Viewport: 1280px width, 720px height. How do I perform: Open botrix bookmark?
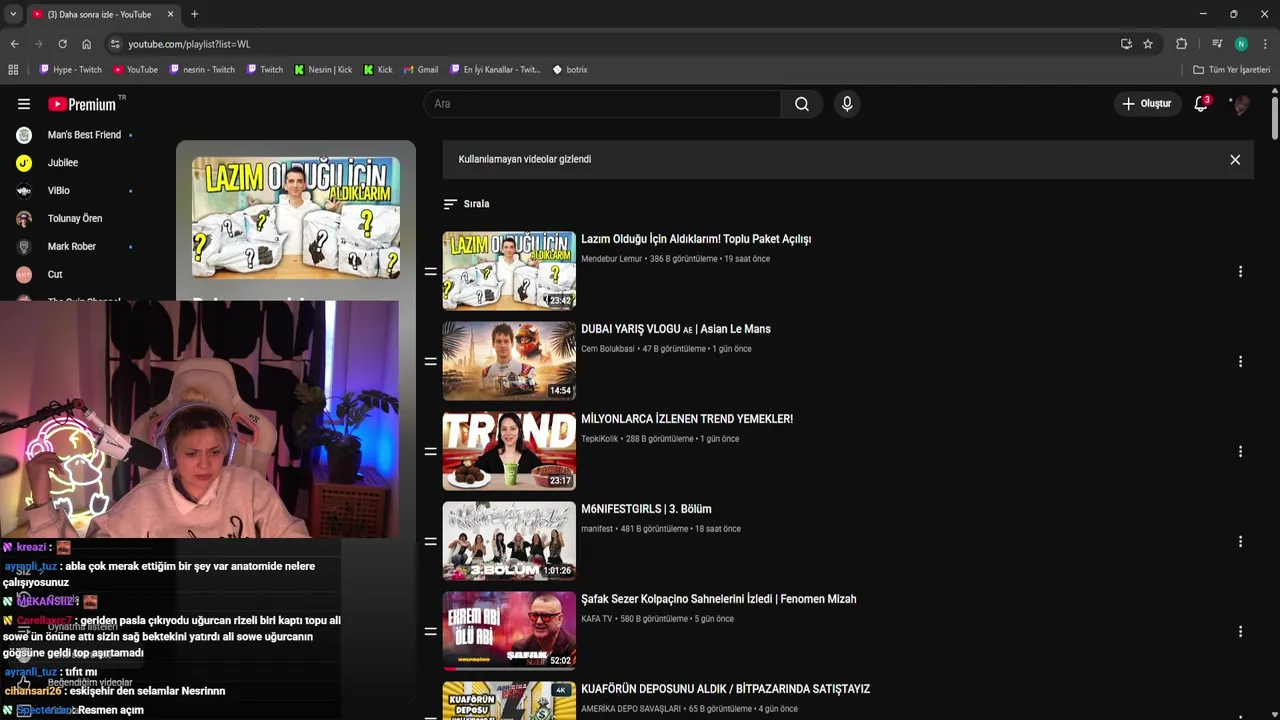tap(570, 70)
